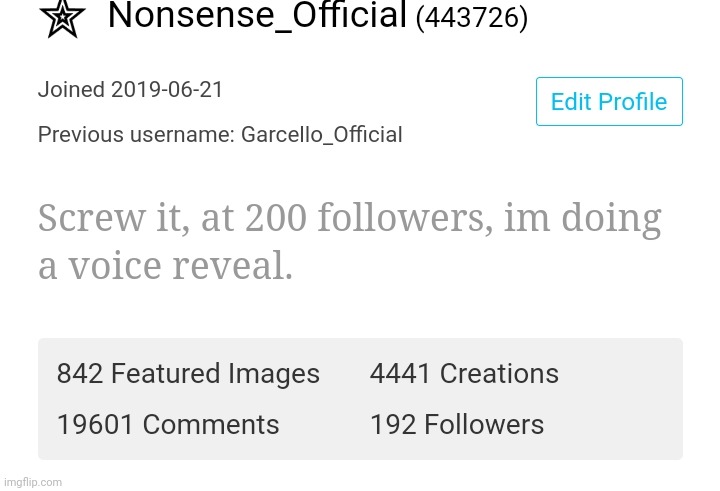Click 'a voice reveal.' in the tagline

(x=165, y=267)
